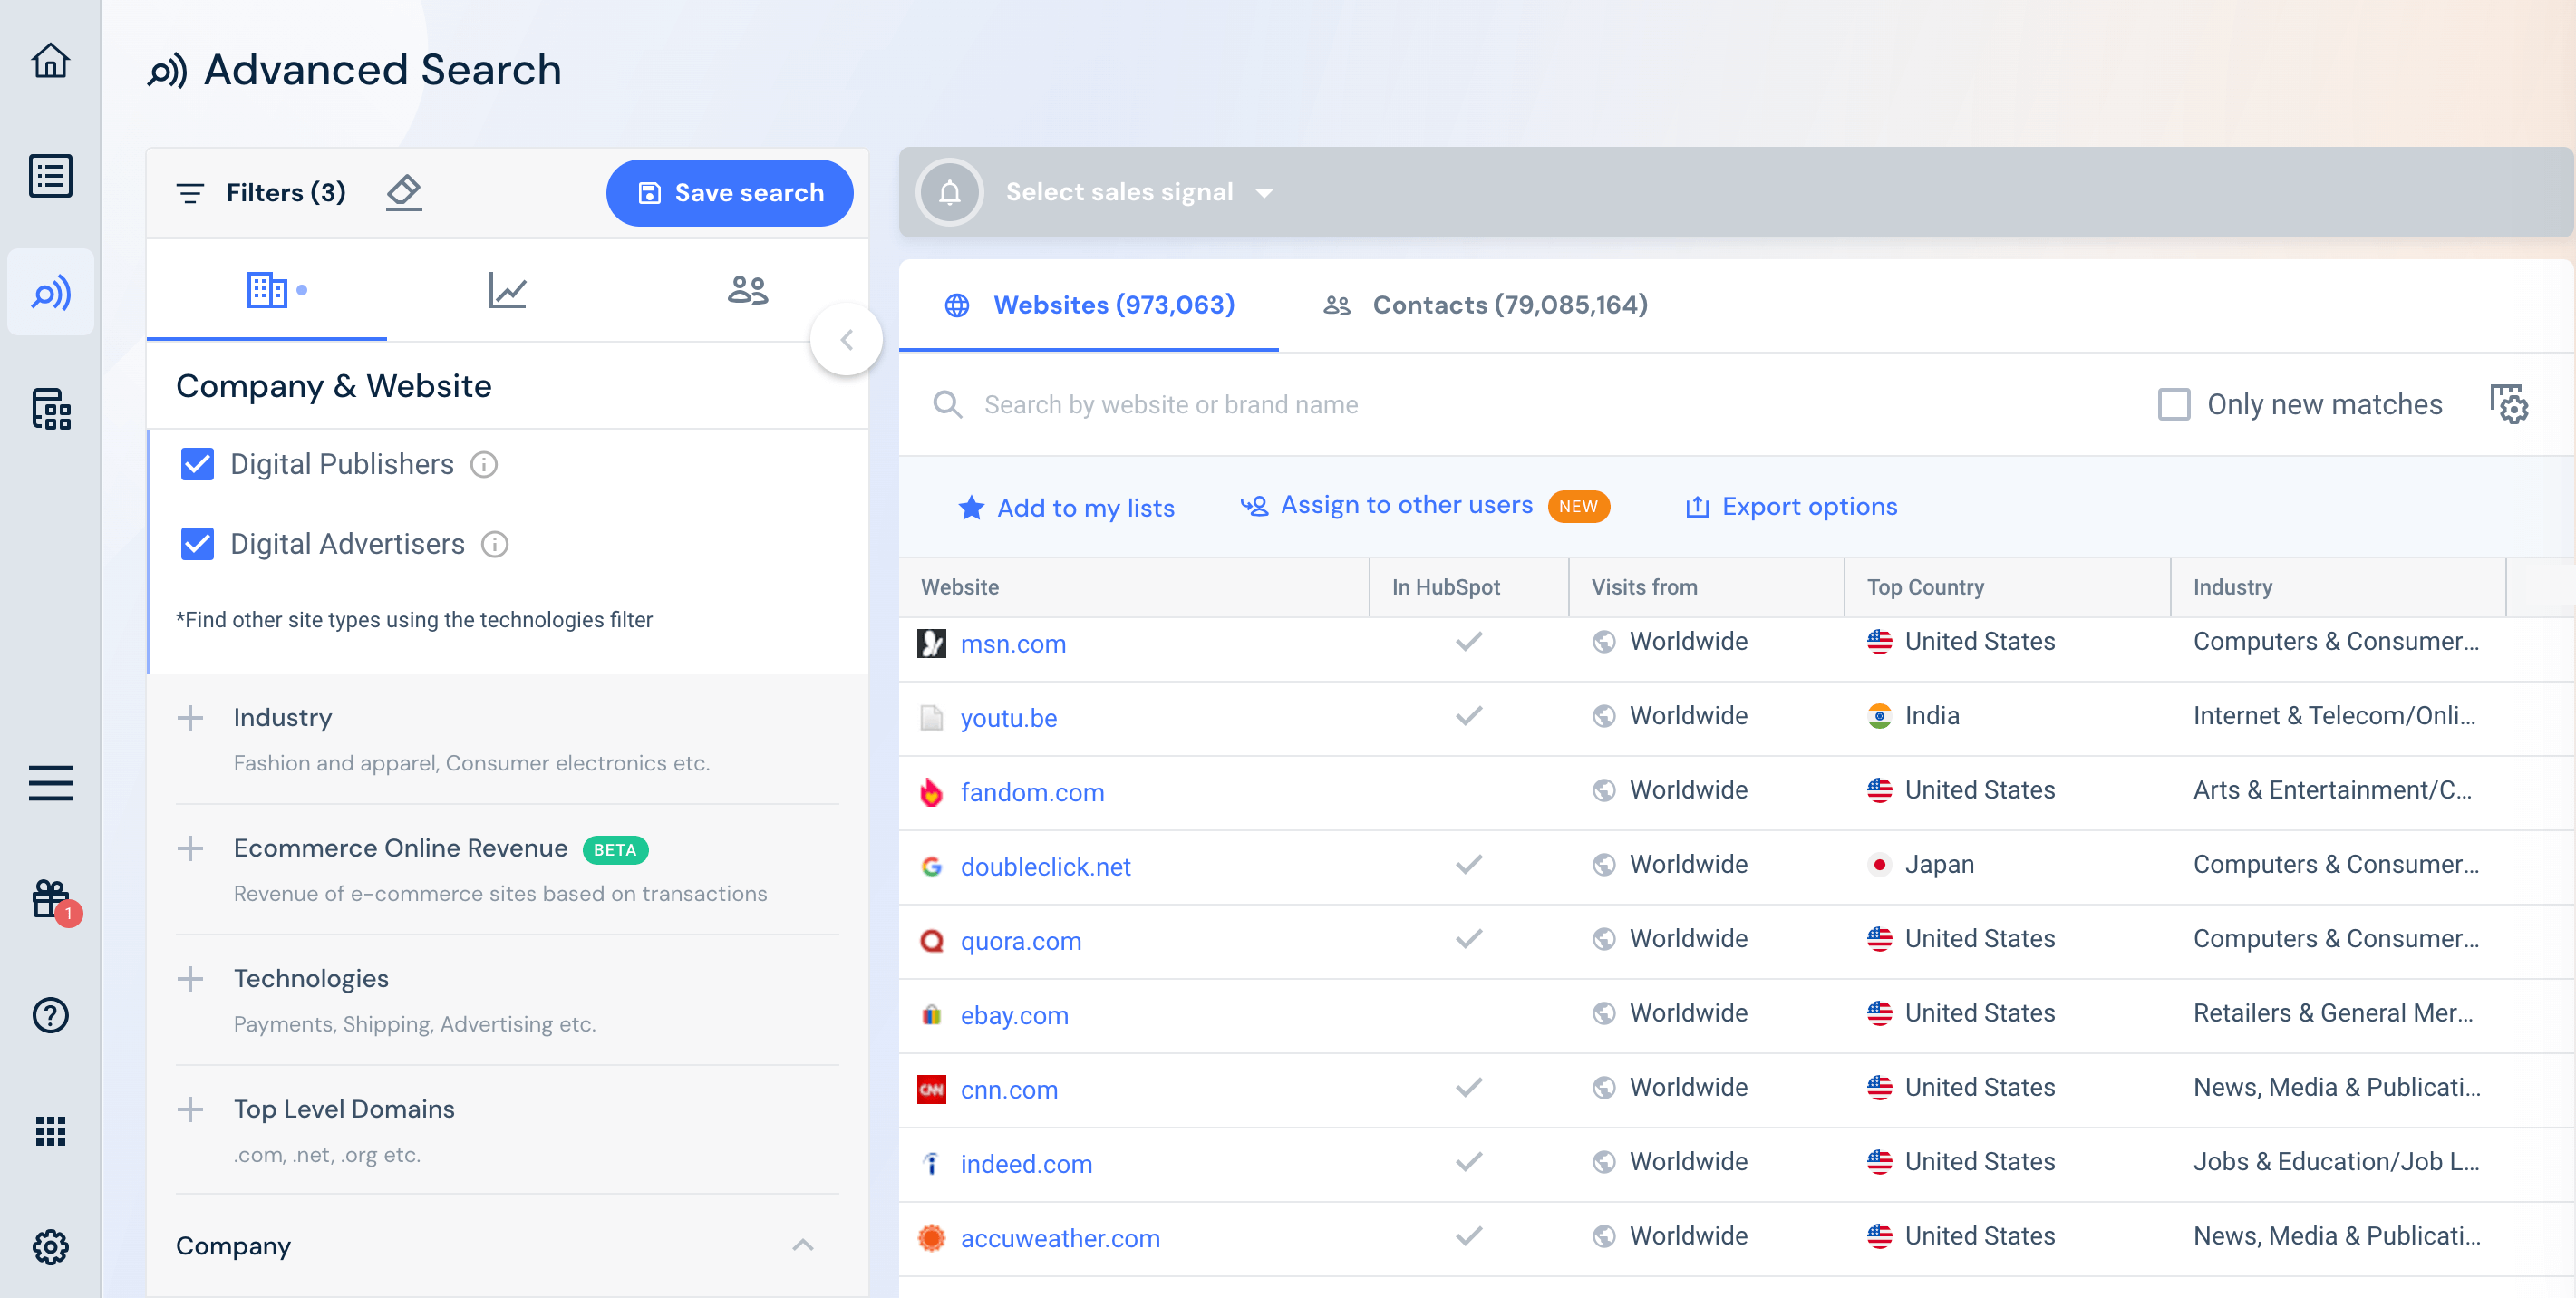Click the msn.com favicon
This screenshot has height=1298, width=2576.
coord(931,643)
